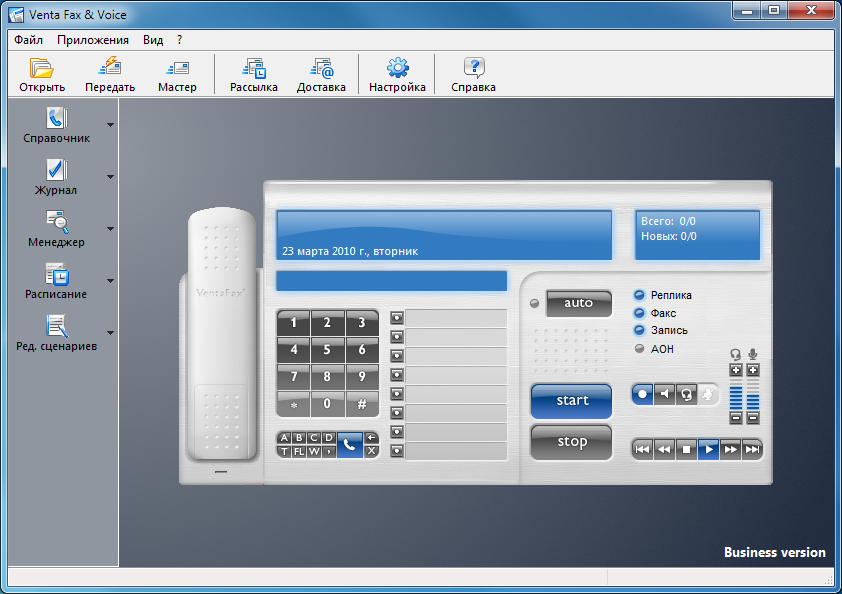Viewport: 842px width, 594px height.
Task: Open the Приложения menu
Action: [93, 40]
